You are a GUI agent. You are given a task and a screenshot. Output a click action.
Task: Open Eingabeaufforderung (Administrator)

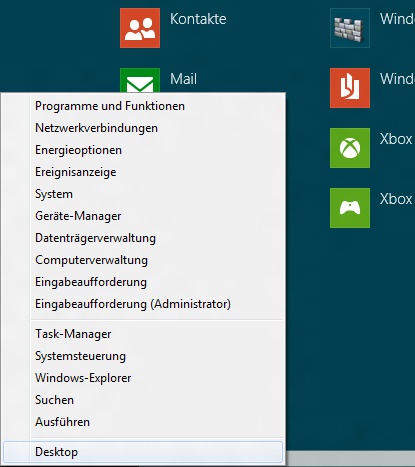143,304
